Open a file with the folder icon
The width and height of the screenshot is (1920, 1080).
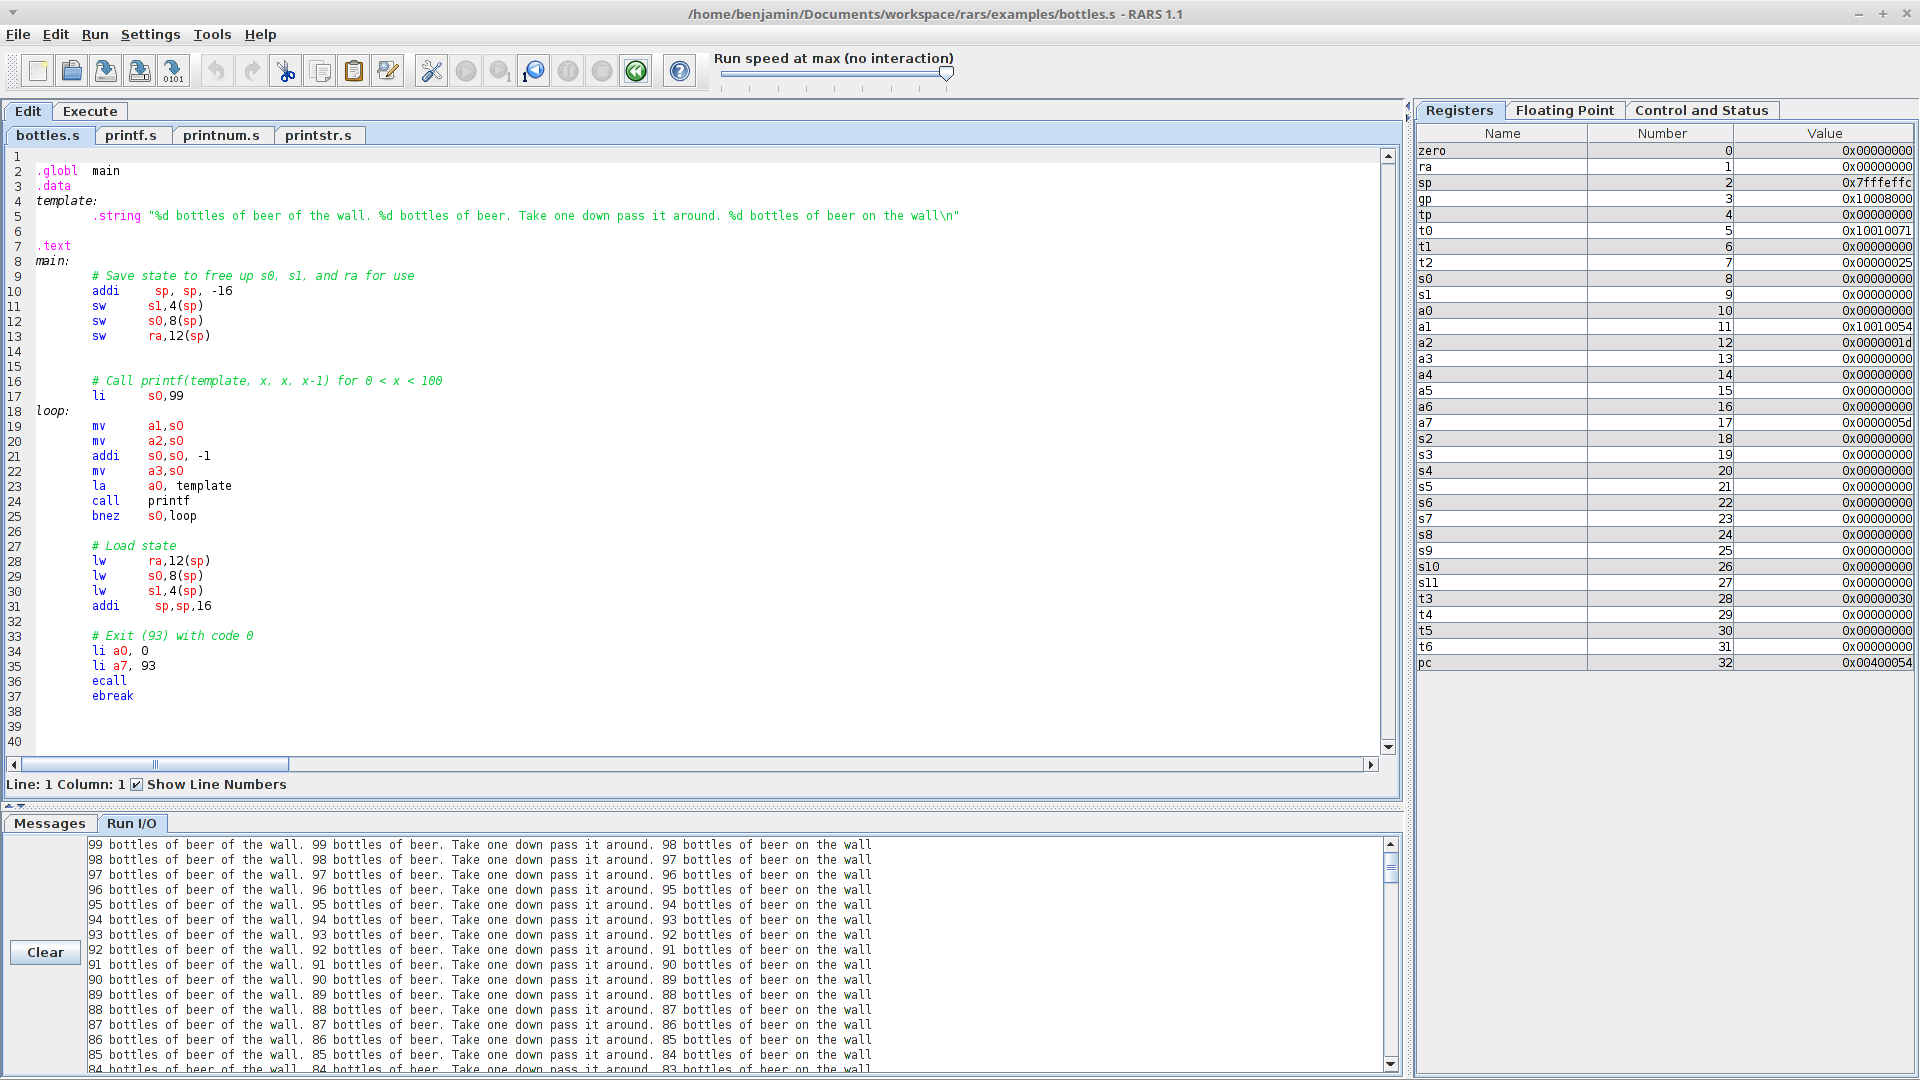72,71
